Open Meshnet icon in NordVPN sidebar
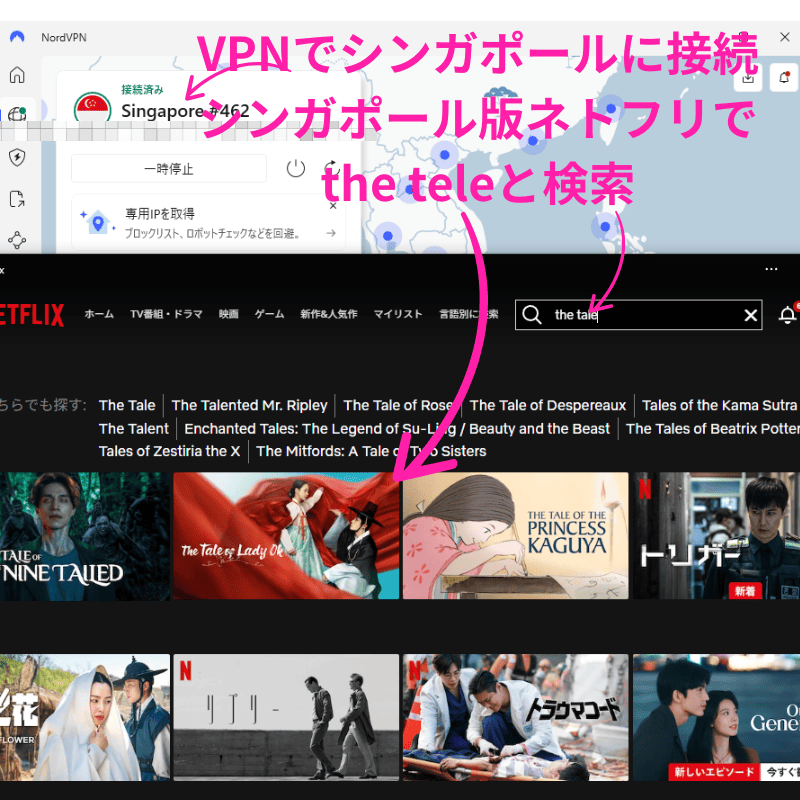 point(17,240)
